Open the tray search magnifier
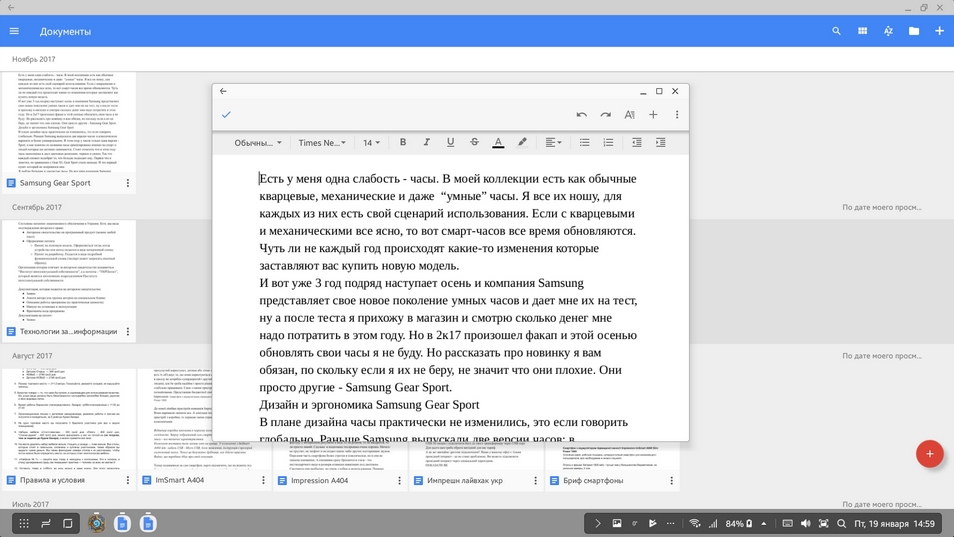The height and width of the screenshot is (537, 954). 841,523
